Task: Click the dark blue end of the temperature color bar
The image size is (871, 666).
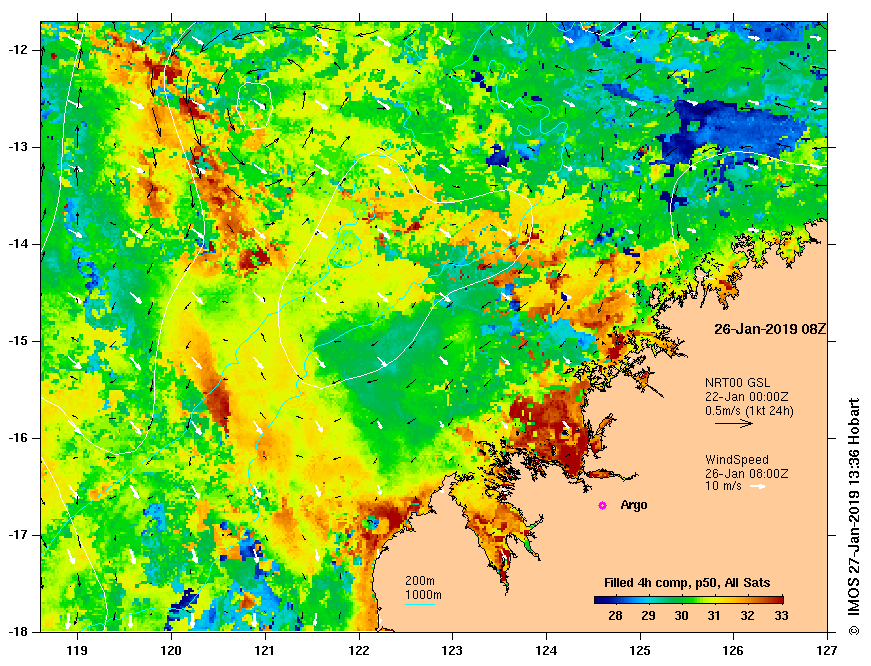Action: 599,600
